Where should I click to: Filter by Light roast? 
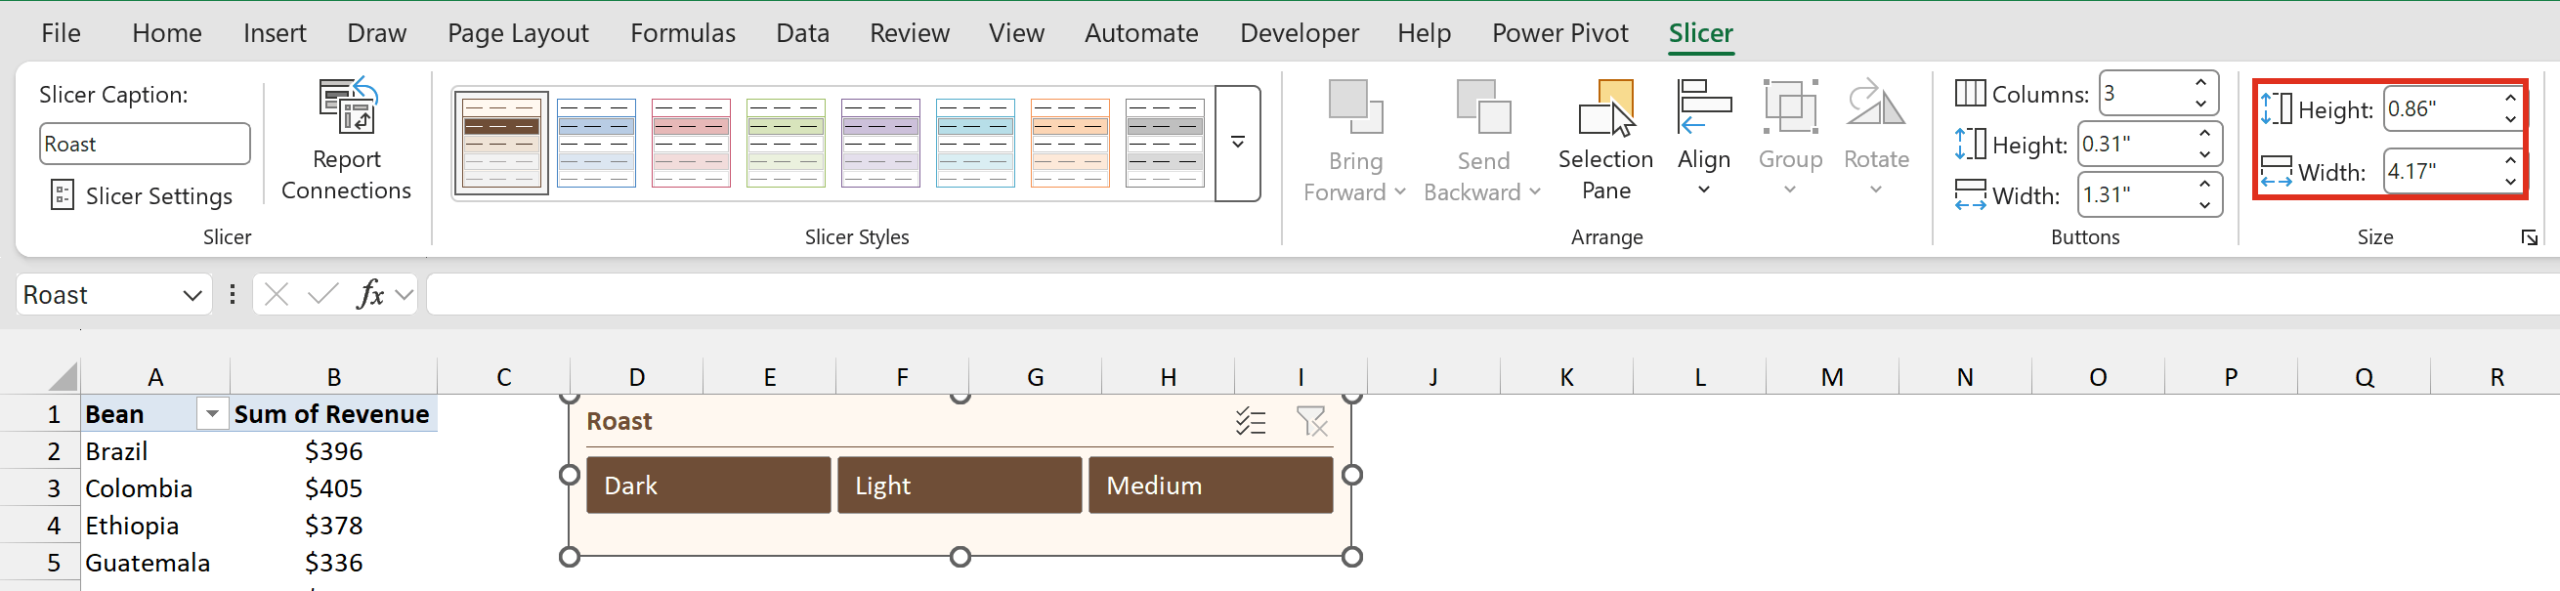(x=959, y=485)
